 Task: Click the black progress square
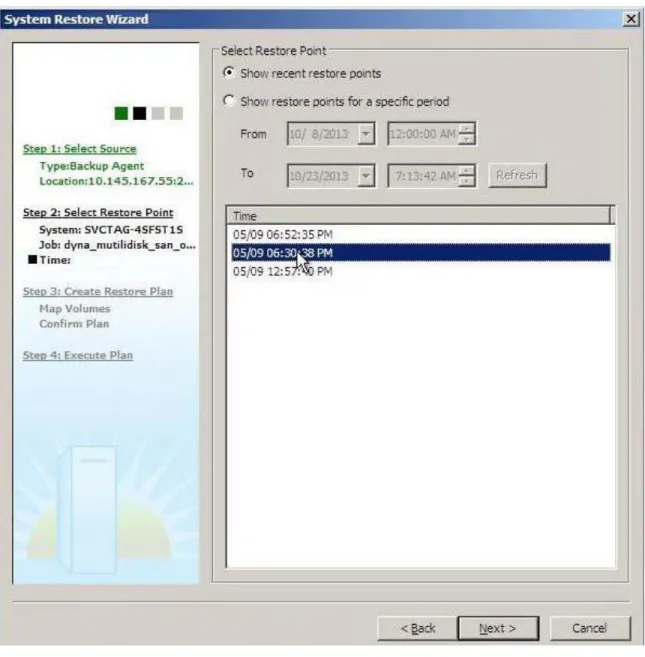140,113
